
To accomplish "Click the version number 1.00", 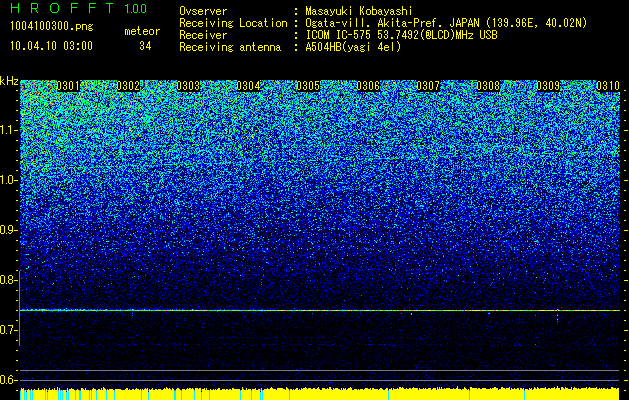I will pyautogui.click(x=135, y=9).
